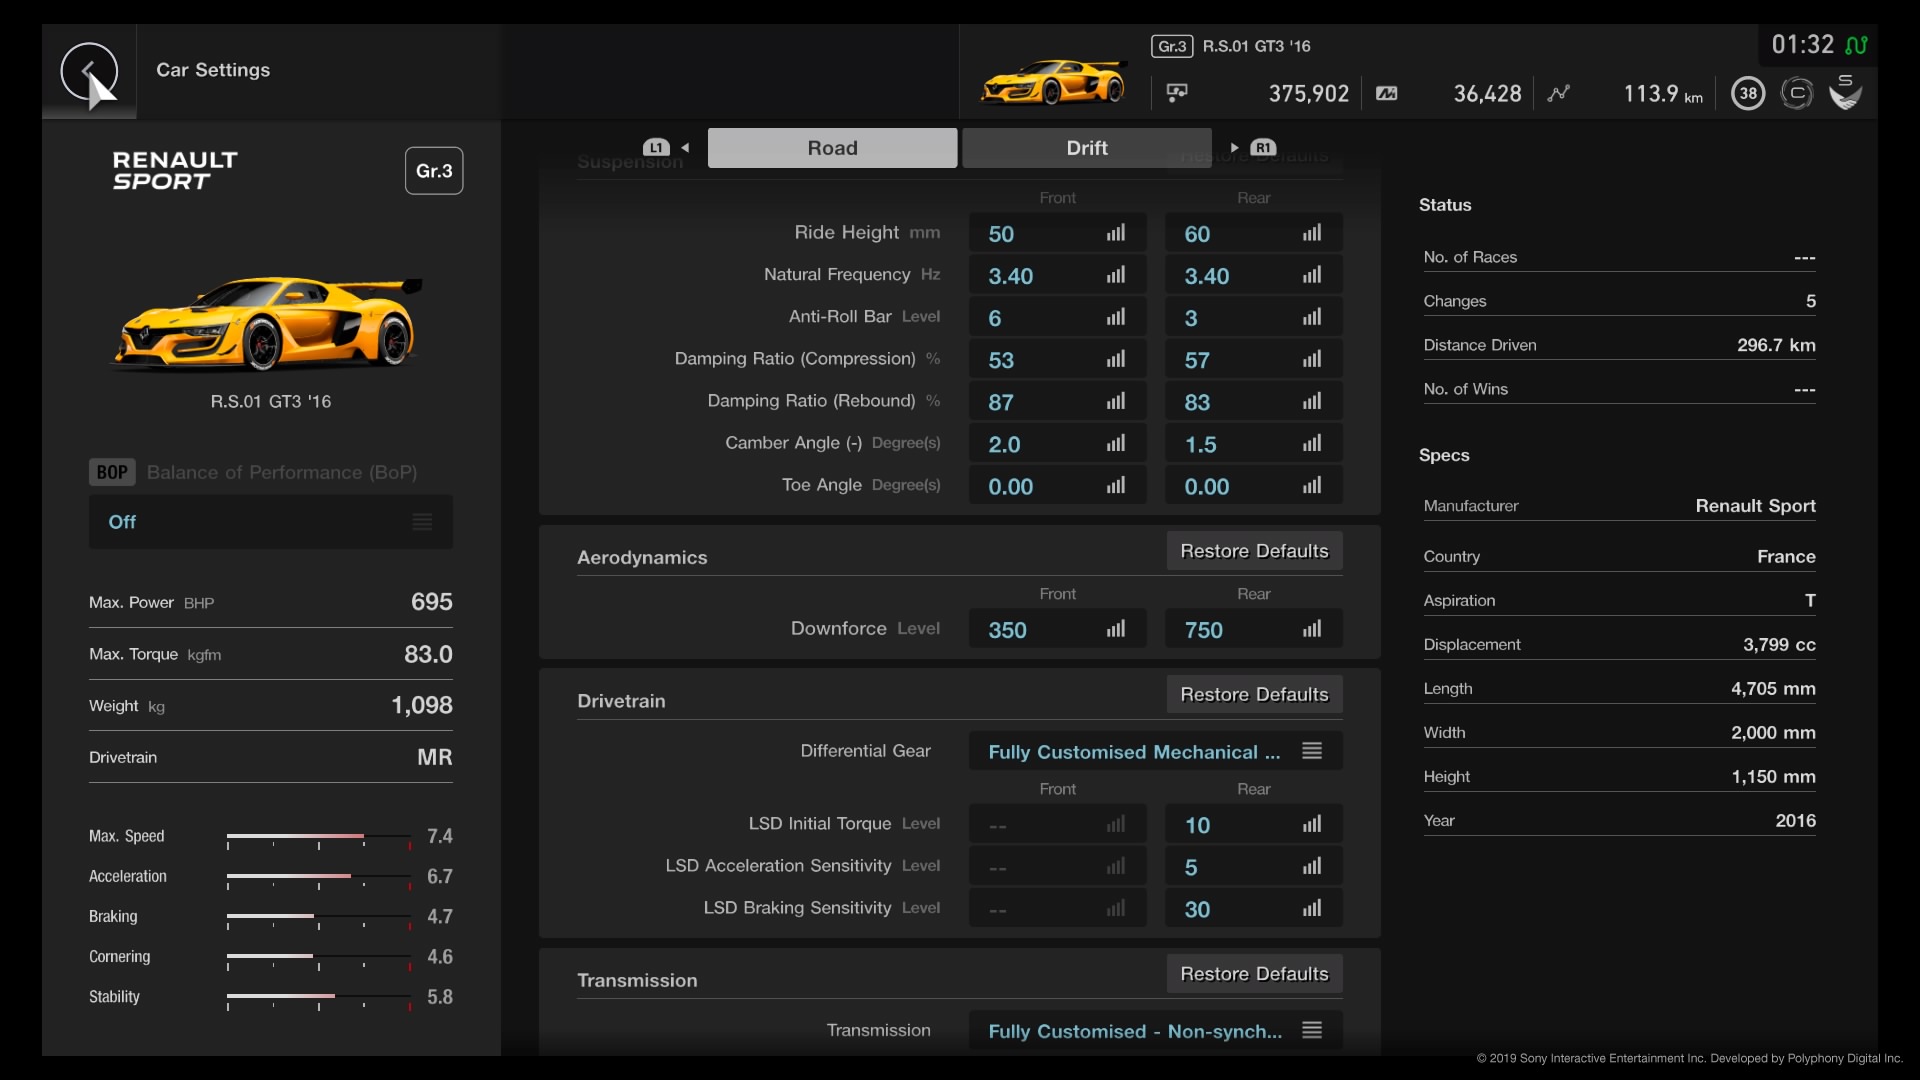Image resolution: width=1920 pixels, height=1080 pixels.
Task: Adjust rear rebound damping value 83
Action: point(1253,402)
